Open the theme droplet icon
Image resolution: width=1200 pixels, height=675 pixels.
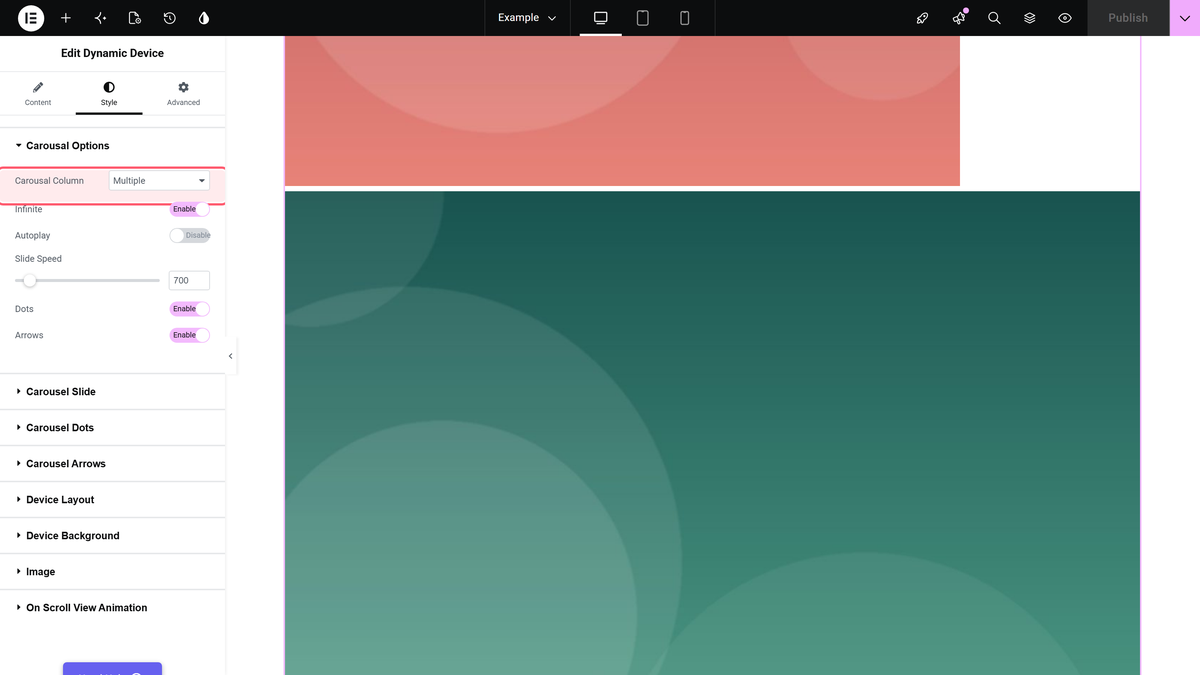(x=204, y=18)
